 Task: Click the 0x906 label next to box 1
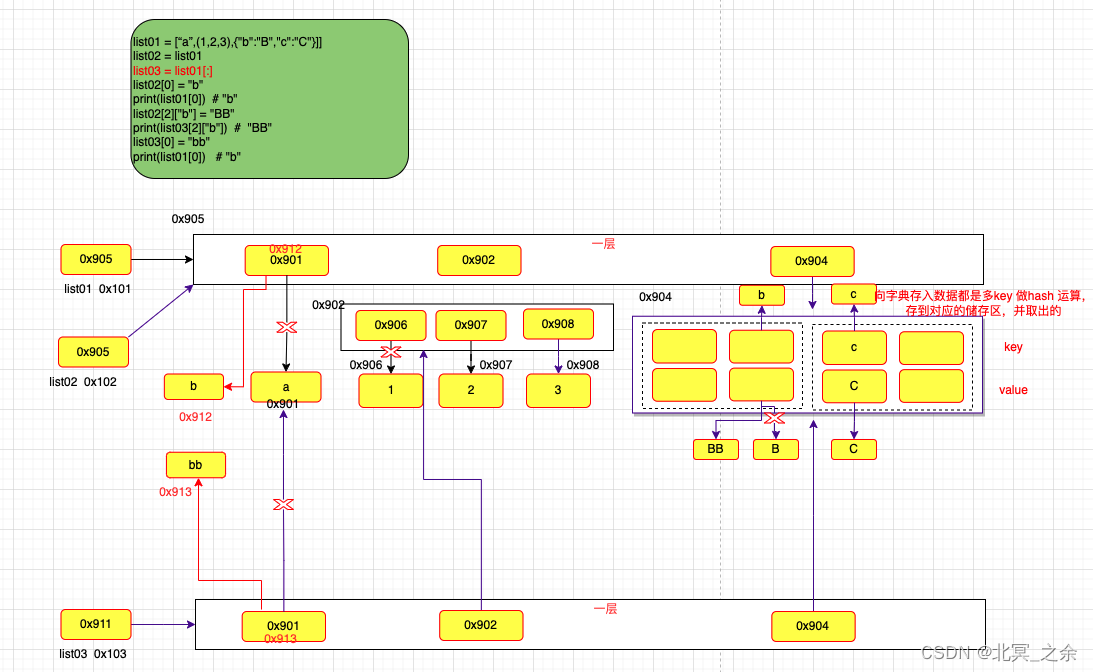[x=366, y=365]
